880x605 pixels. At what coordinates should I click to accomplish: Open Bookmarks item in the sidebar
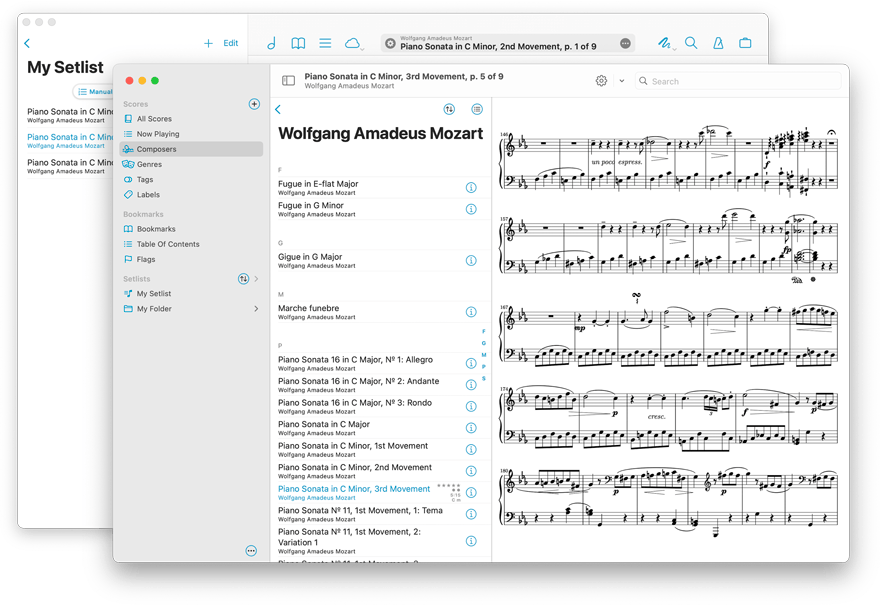[x=191, y=229]
